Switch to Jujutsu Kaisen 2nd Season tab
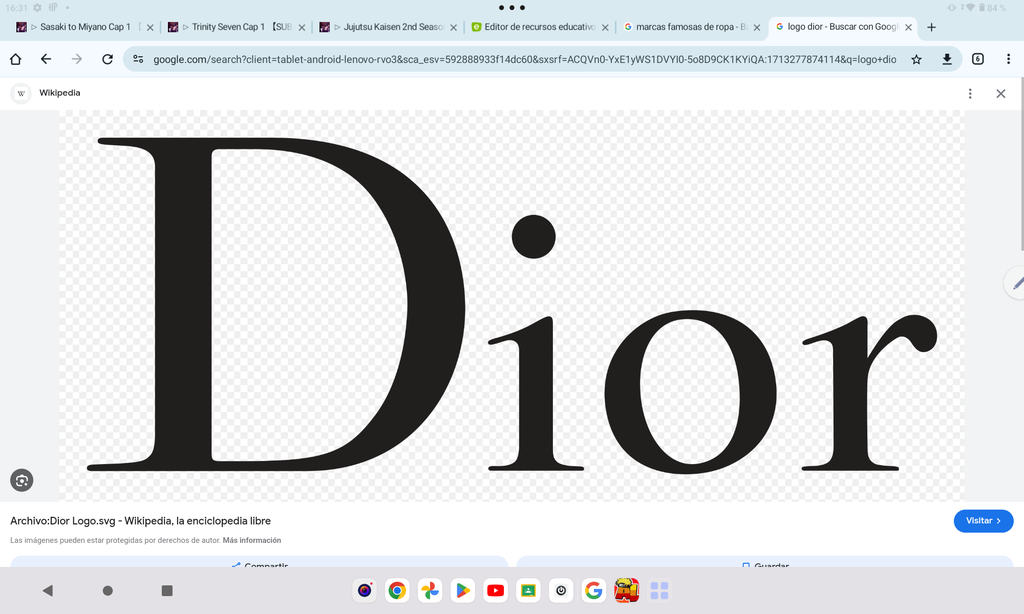 [381, 27]
